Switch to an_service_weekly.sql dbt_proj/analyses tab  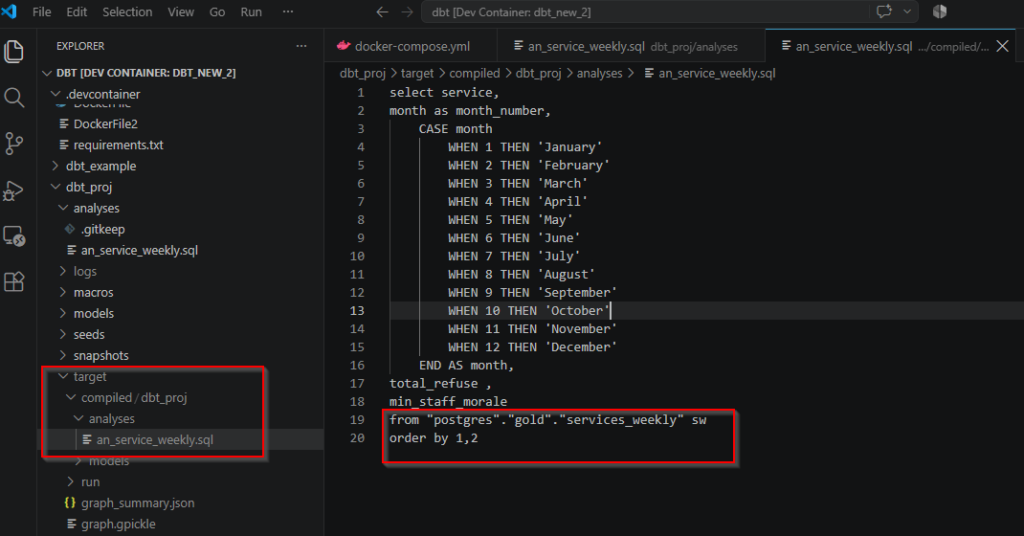coord(631,46)
